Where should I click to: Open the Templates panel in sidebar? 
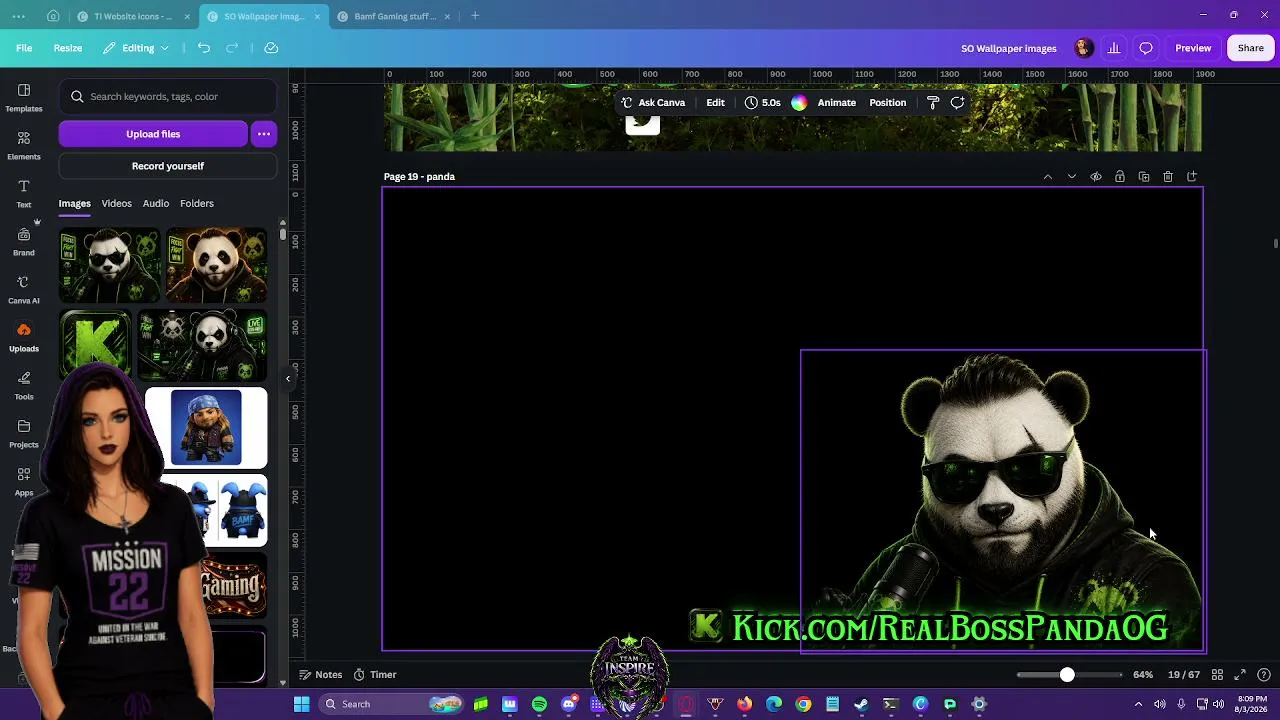[x=24, y=97]
